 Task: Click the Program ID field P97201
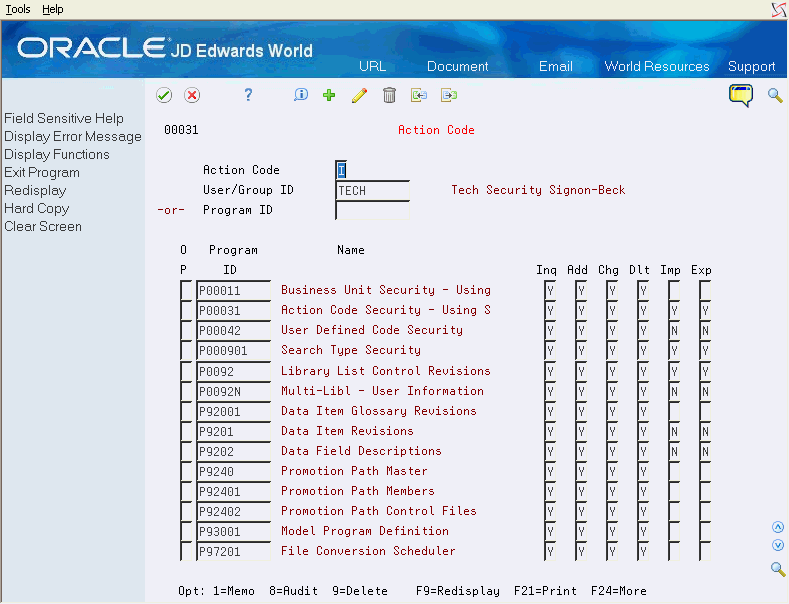click(233, 552)
